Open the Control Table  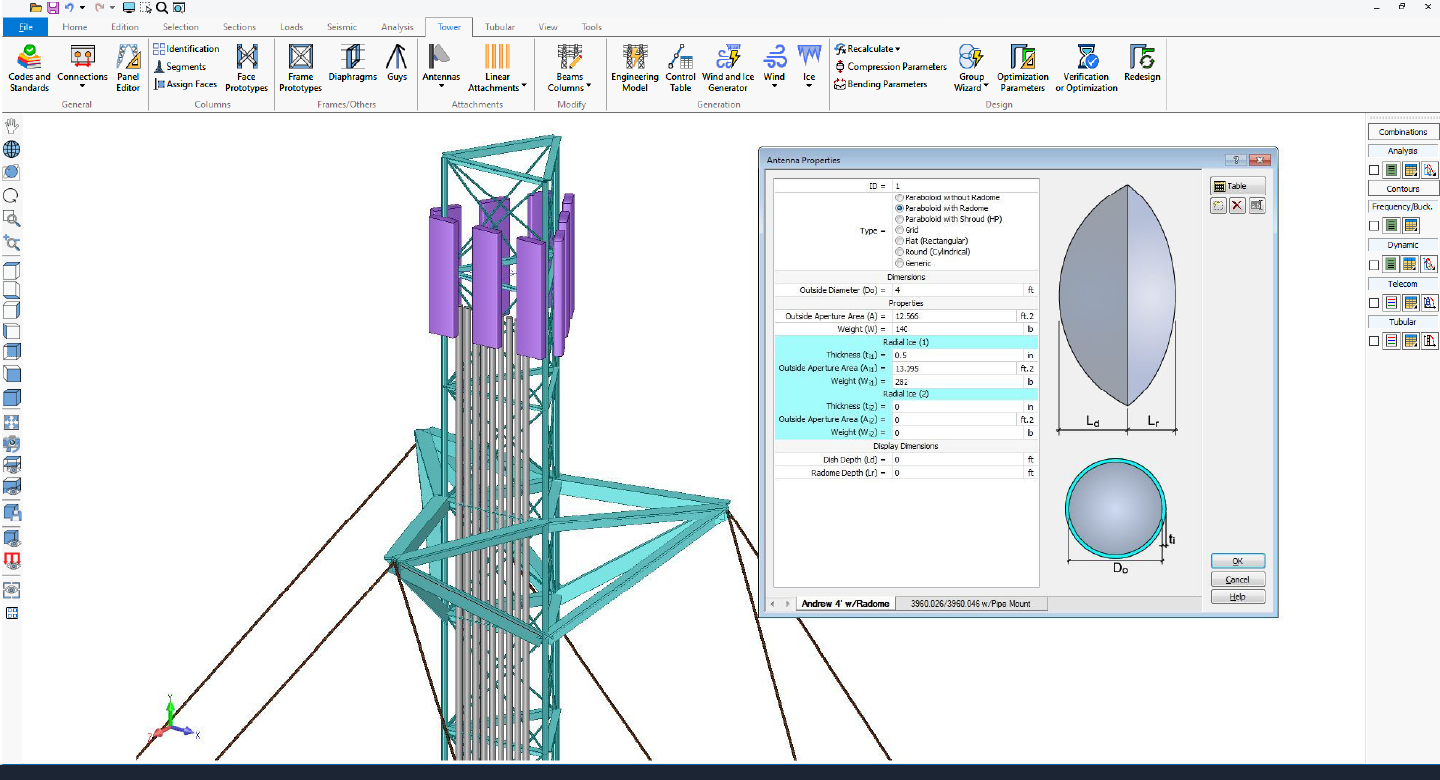point(680,67)
